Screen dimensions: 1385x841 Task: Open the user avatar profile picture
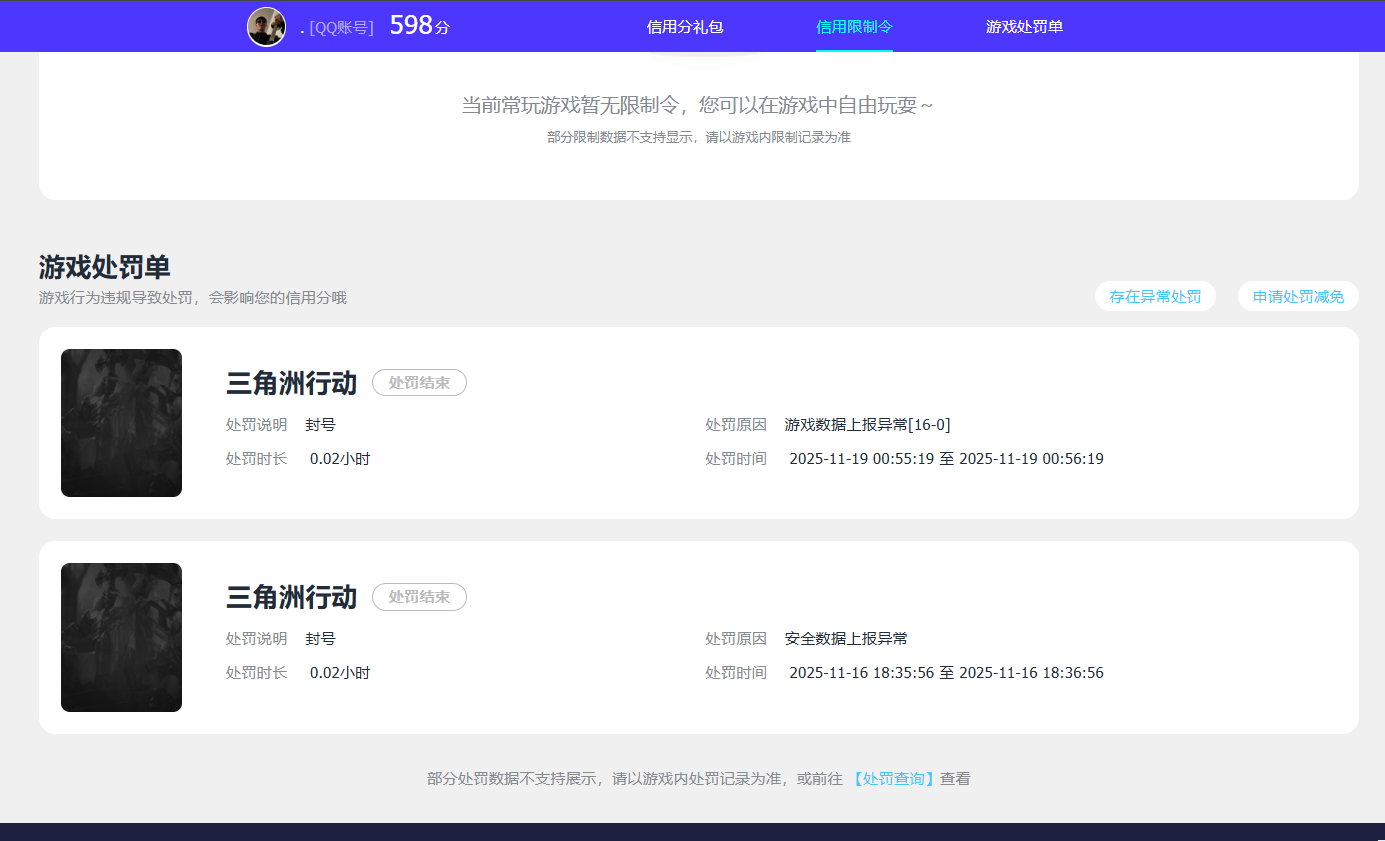266,26
